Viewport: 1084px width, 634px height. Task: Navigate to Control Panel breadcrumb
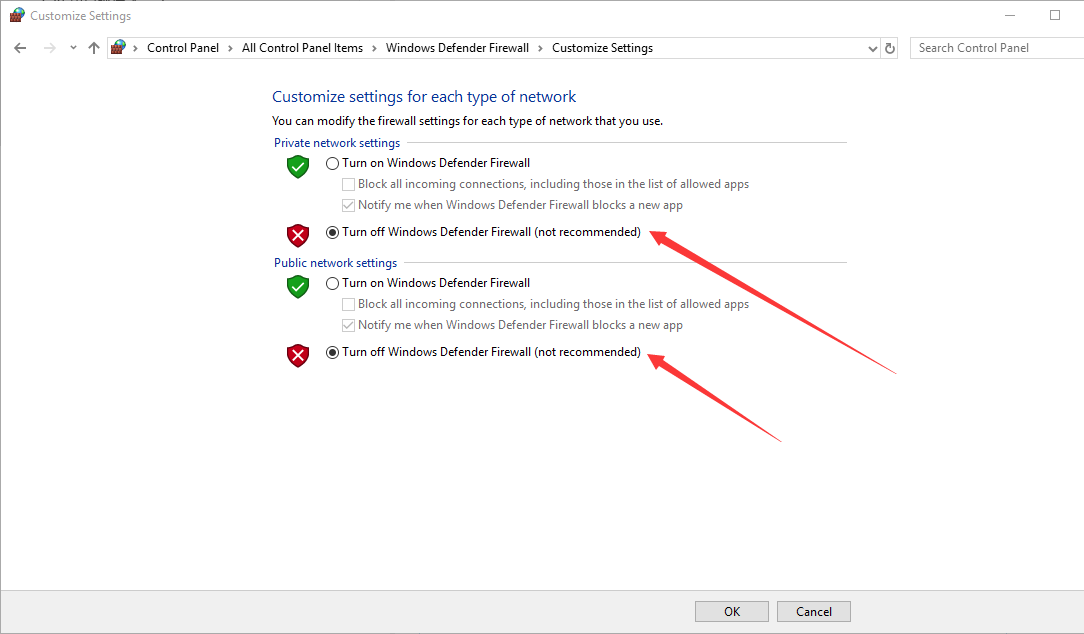pyautogui.click(x=183, y=48)
